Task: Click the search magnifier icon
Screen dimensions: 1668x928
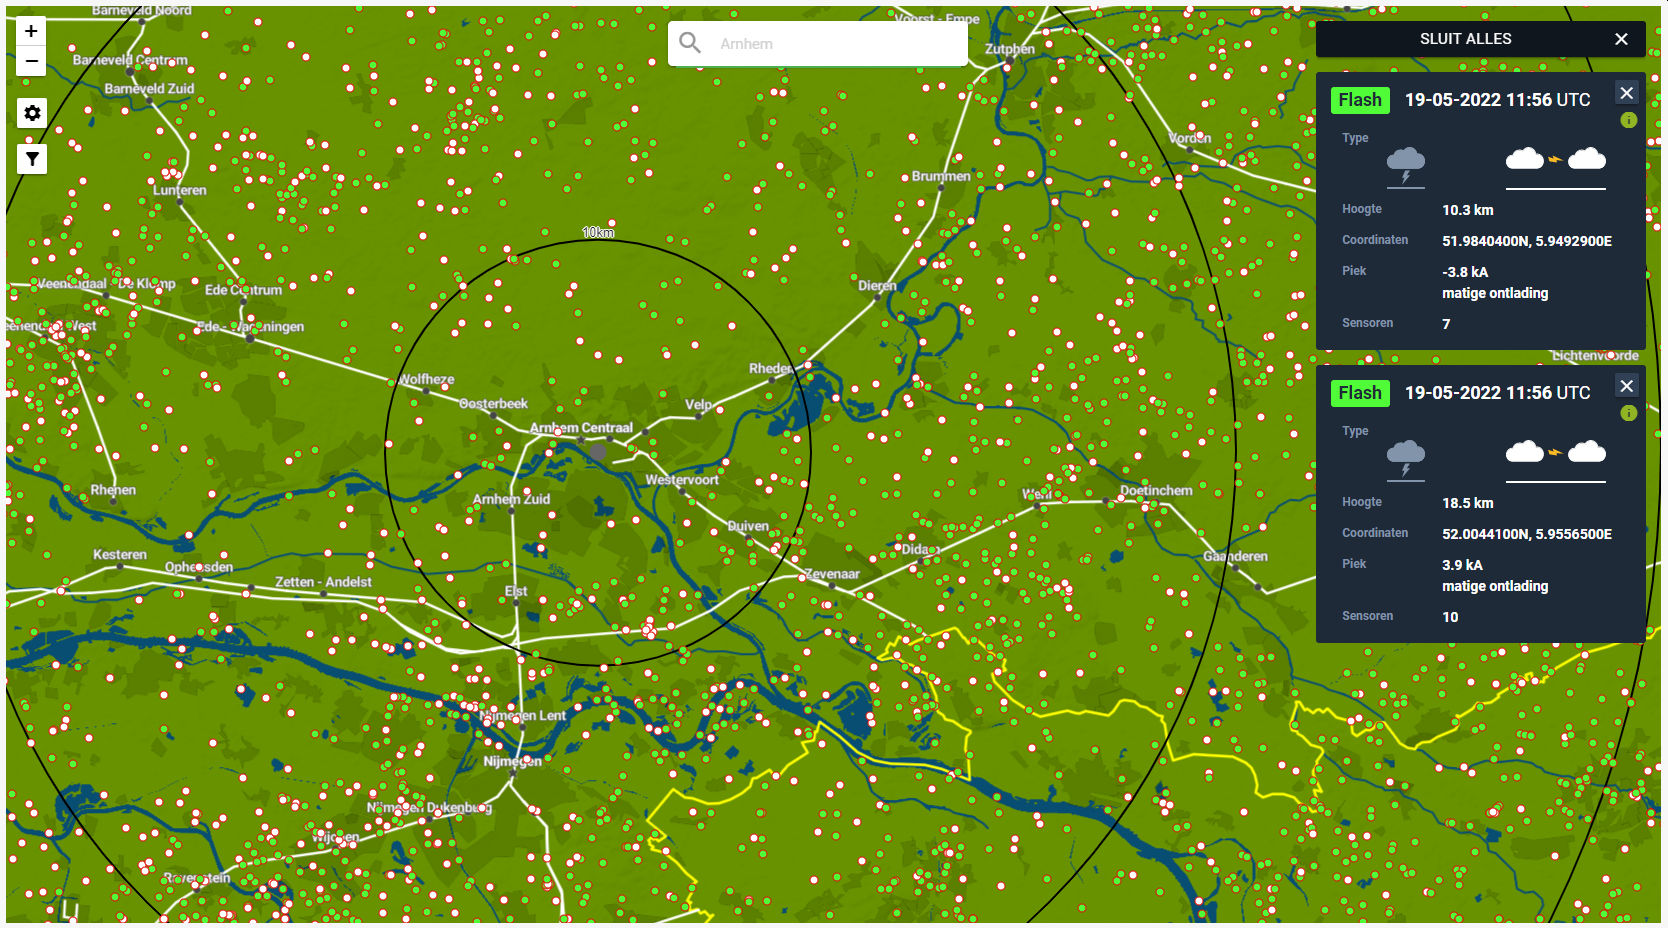Action: pyautogui.click(x=690, y=43)
